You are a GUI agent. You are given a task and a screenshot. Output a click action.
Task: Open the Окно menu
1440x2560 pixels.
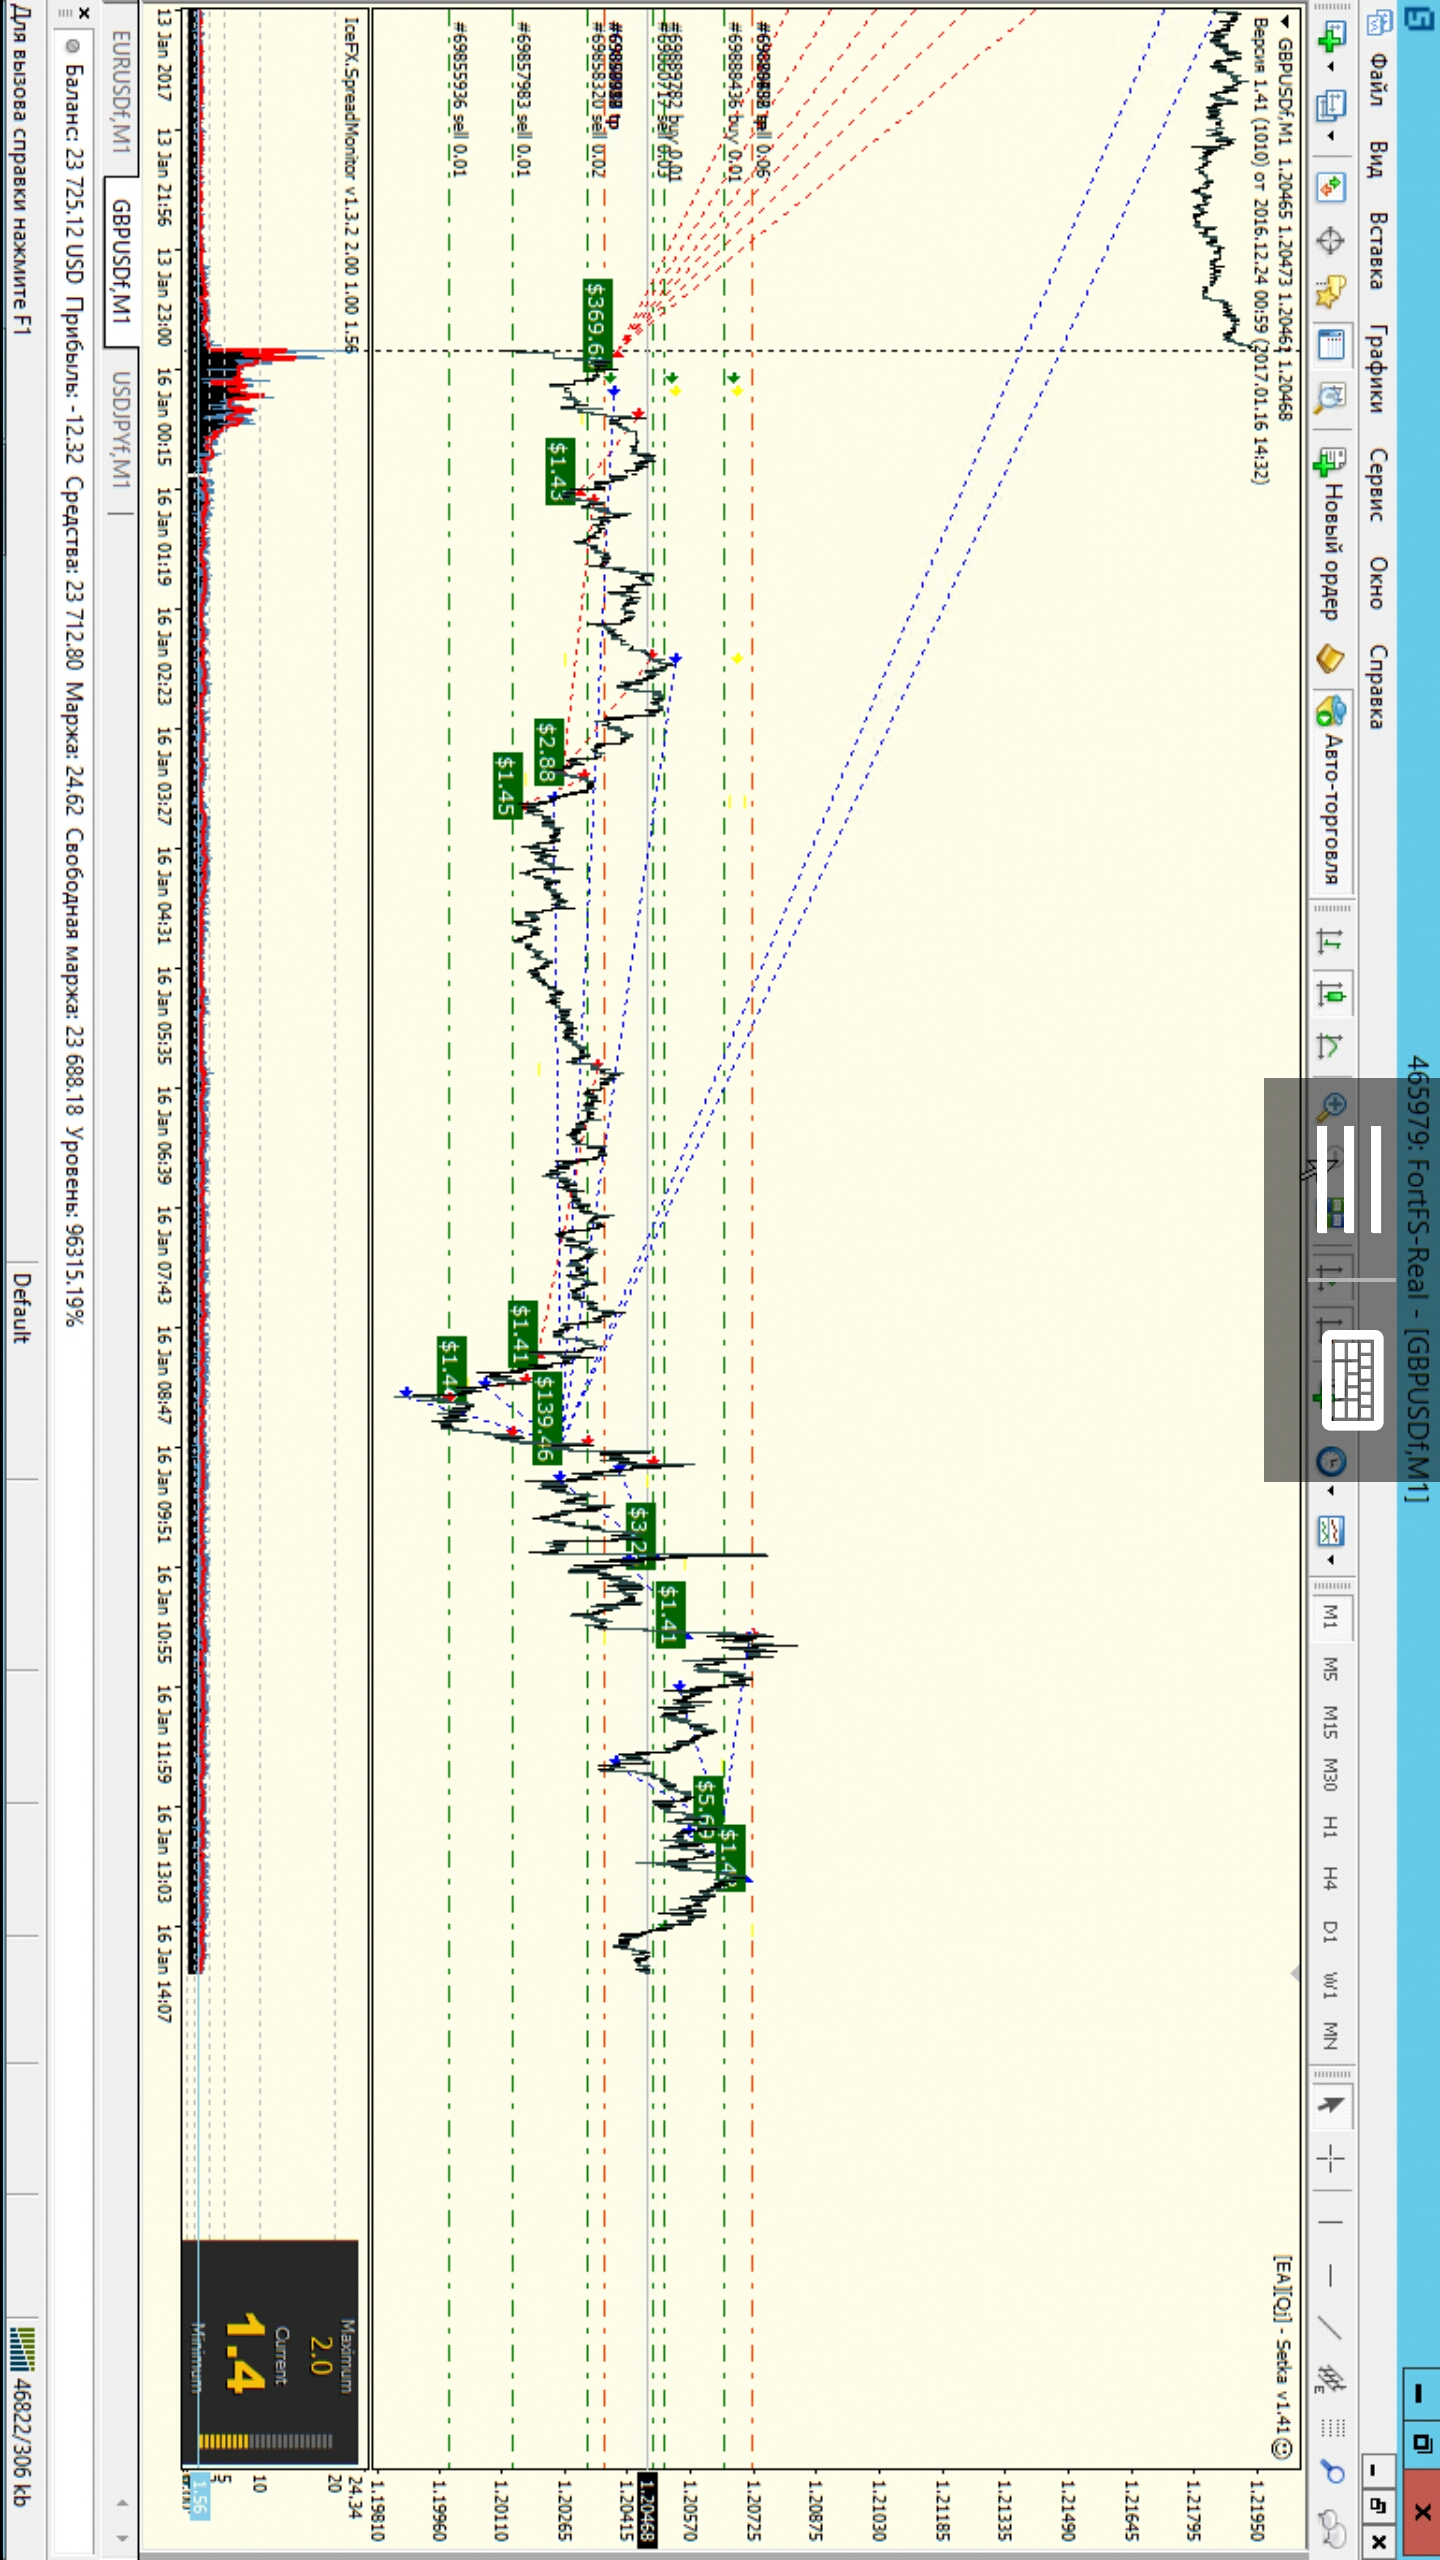tap(1378, 582)
